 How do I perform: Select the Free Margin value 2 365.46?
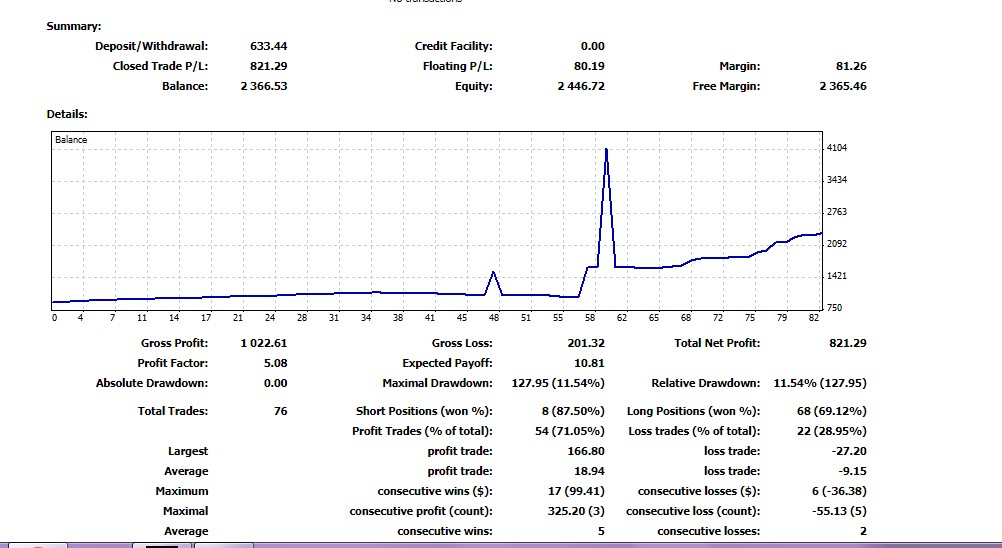843,86
